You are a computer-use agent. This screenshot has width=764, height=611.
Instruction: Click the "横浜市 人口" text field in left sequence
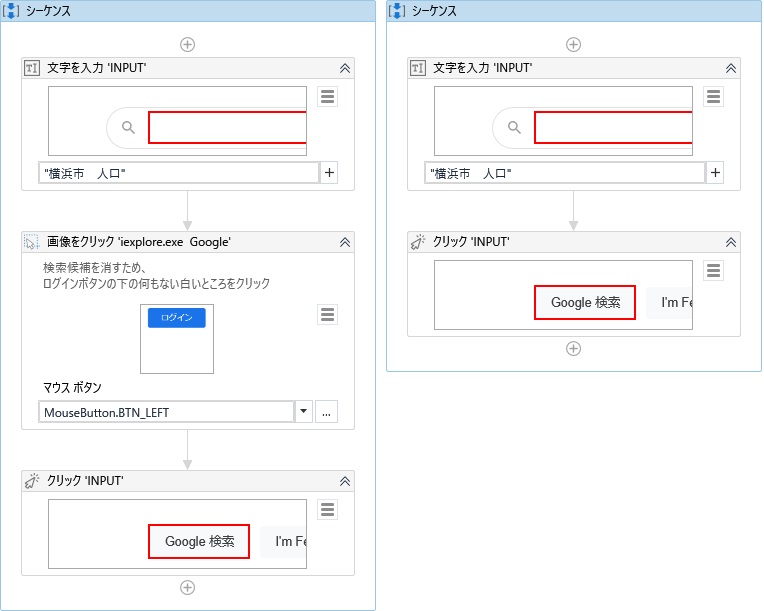pos(178,173)
